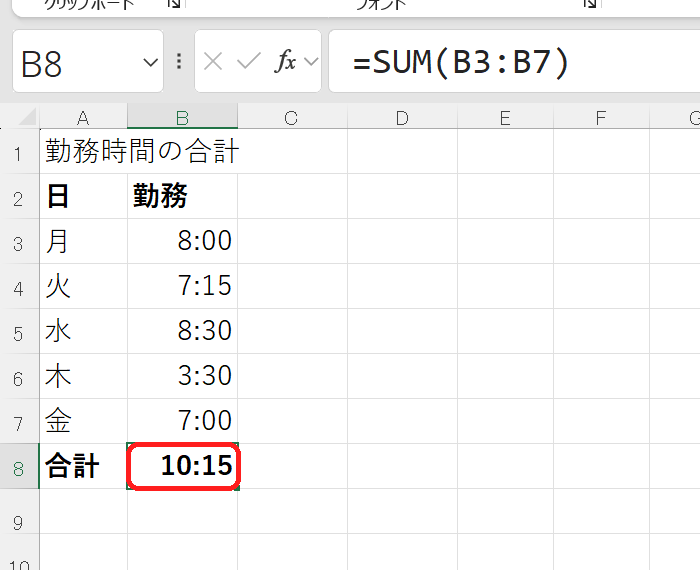Select the 水 cell
700x570 pixels.
click(x=83, y=332)
